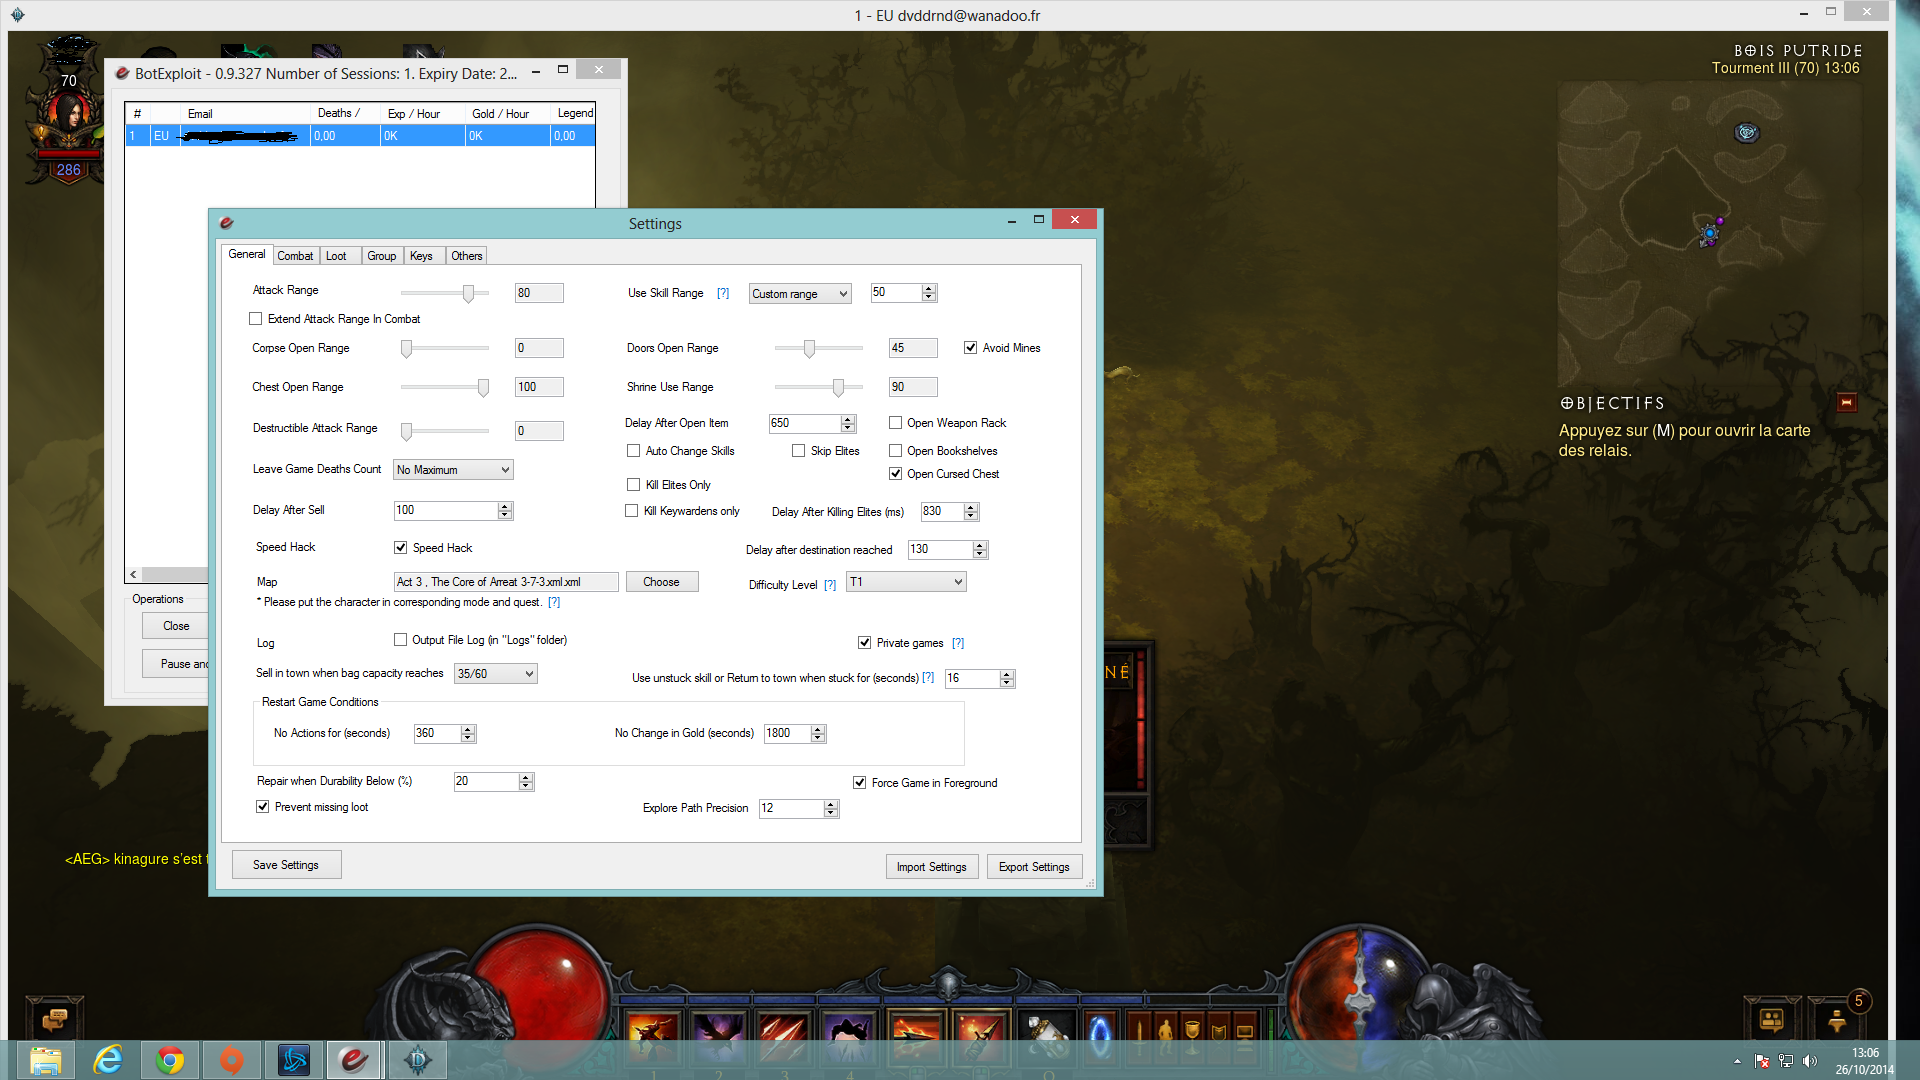
Task: Switch to BotExploit in the taskbar
Action: [x=355, y=1060]
